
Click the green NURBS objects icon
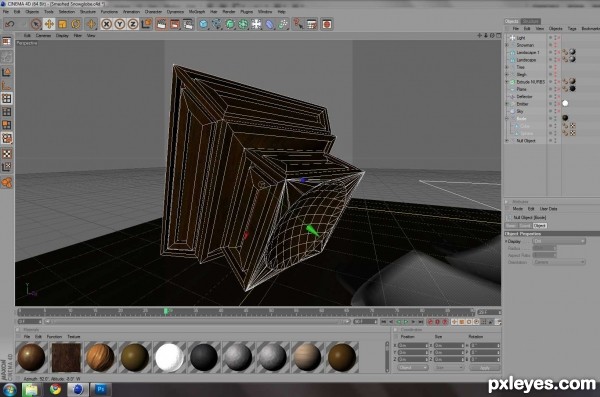(x=230, y=24)
